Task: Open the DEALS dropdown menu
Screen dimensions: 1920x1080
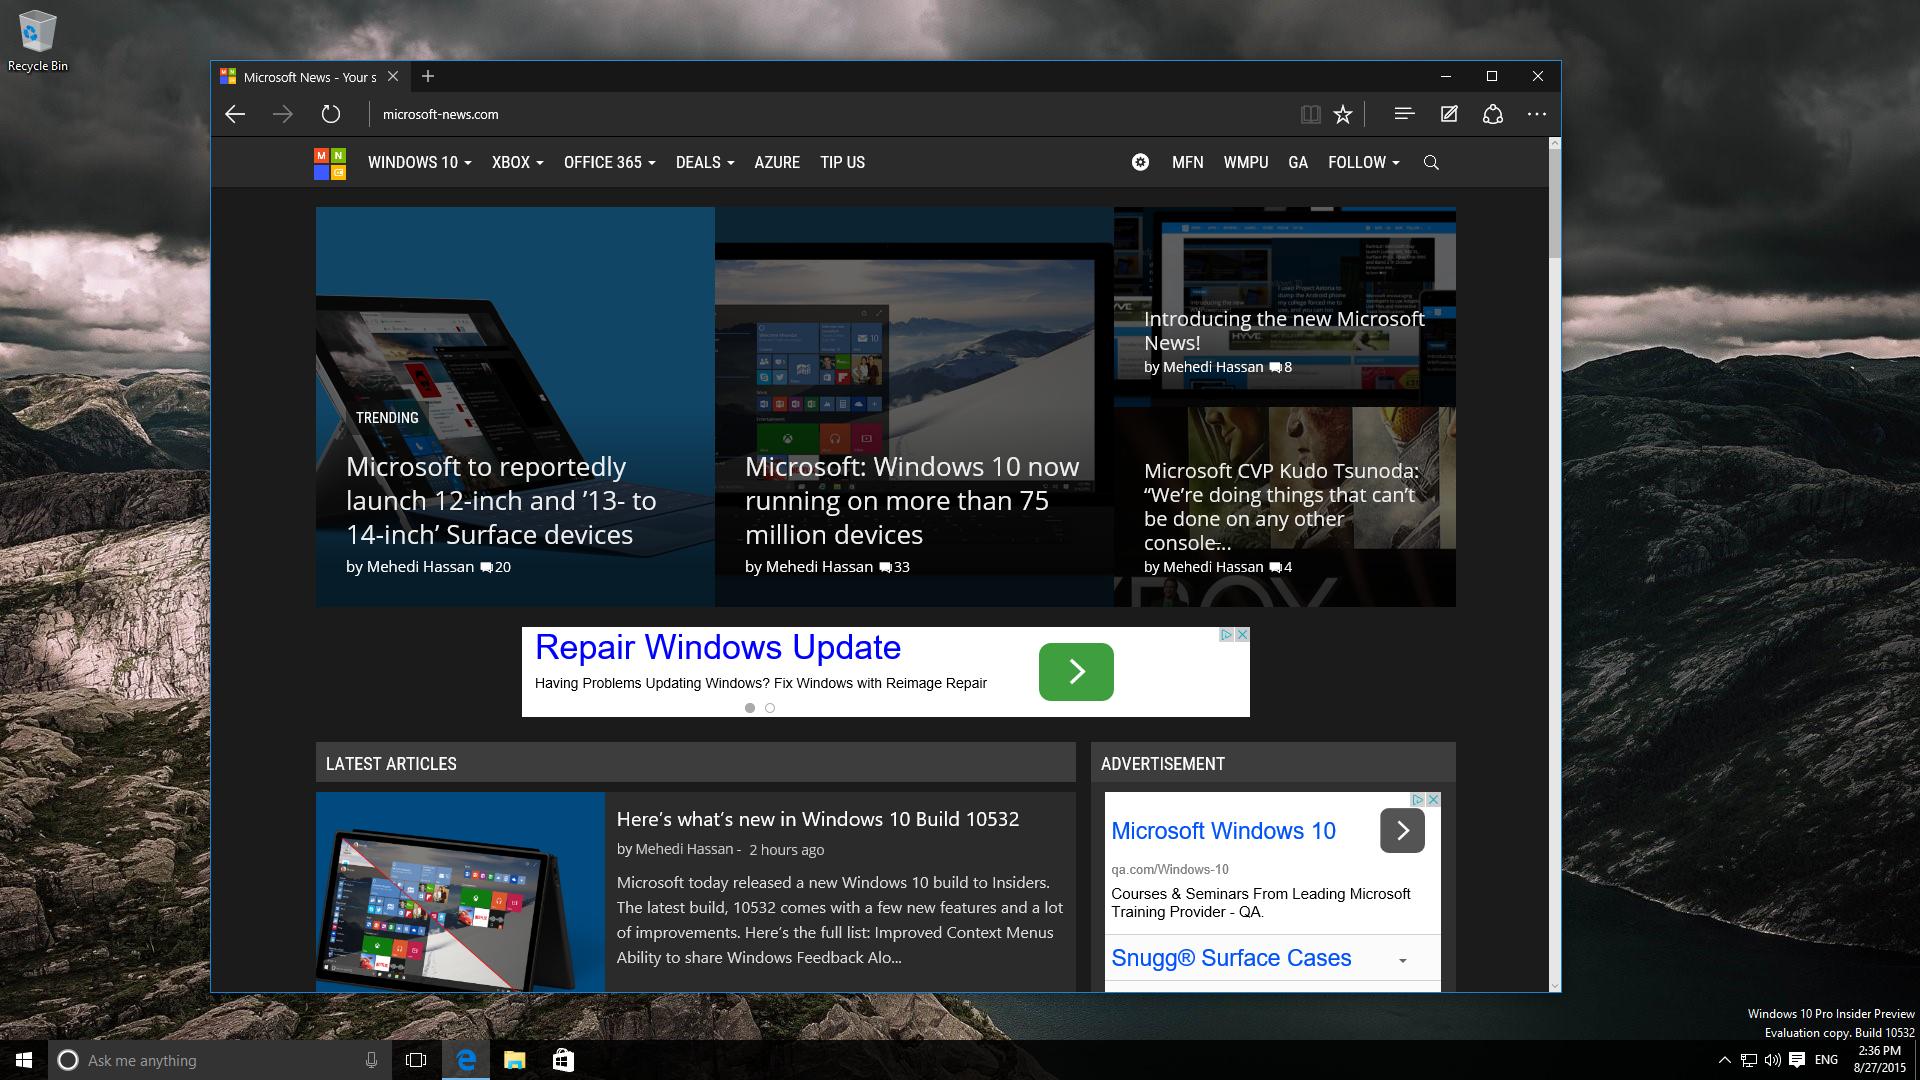Action: [705, 162]
